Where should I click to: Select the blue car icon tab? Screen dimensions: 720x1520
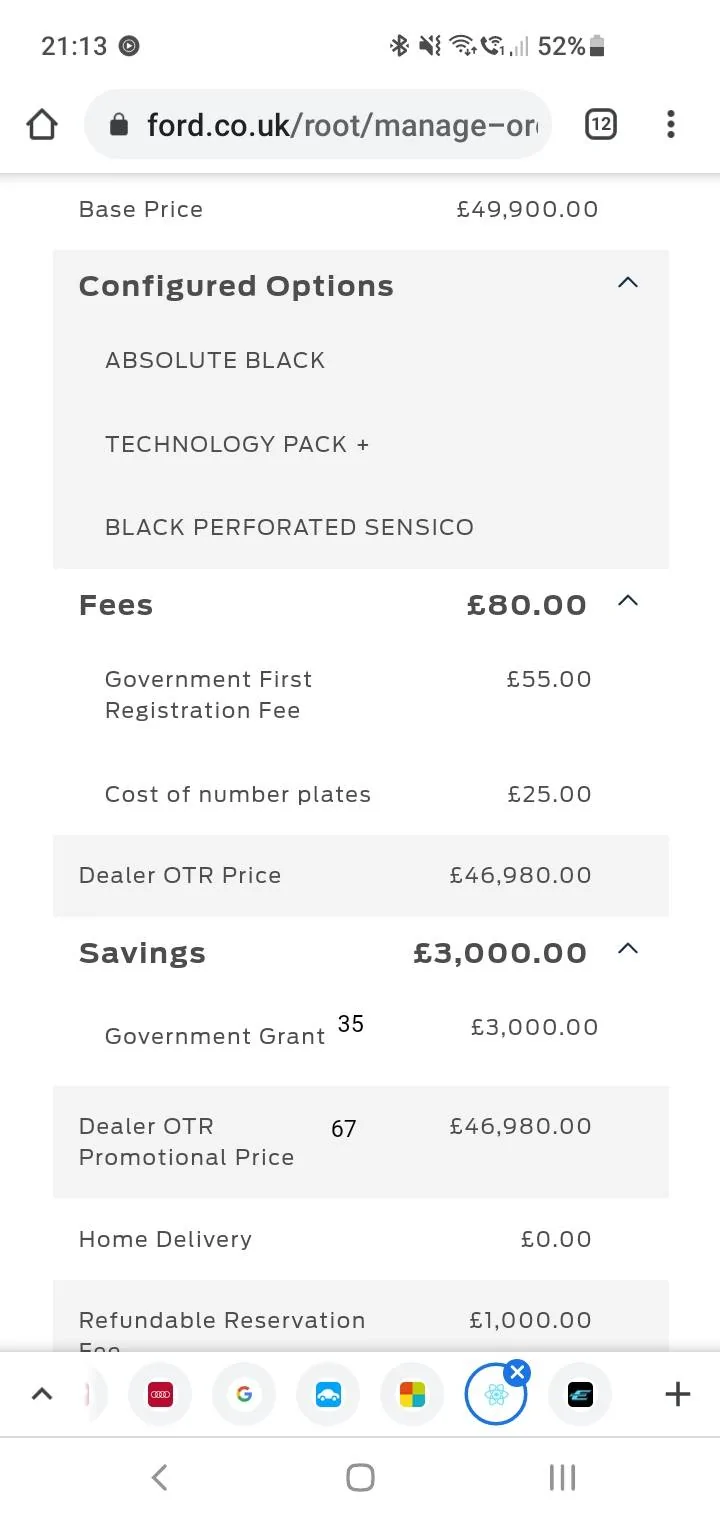[x=328, y=1394]
